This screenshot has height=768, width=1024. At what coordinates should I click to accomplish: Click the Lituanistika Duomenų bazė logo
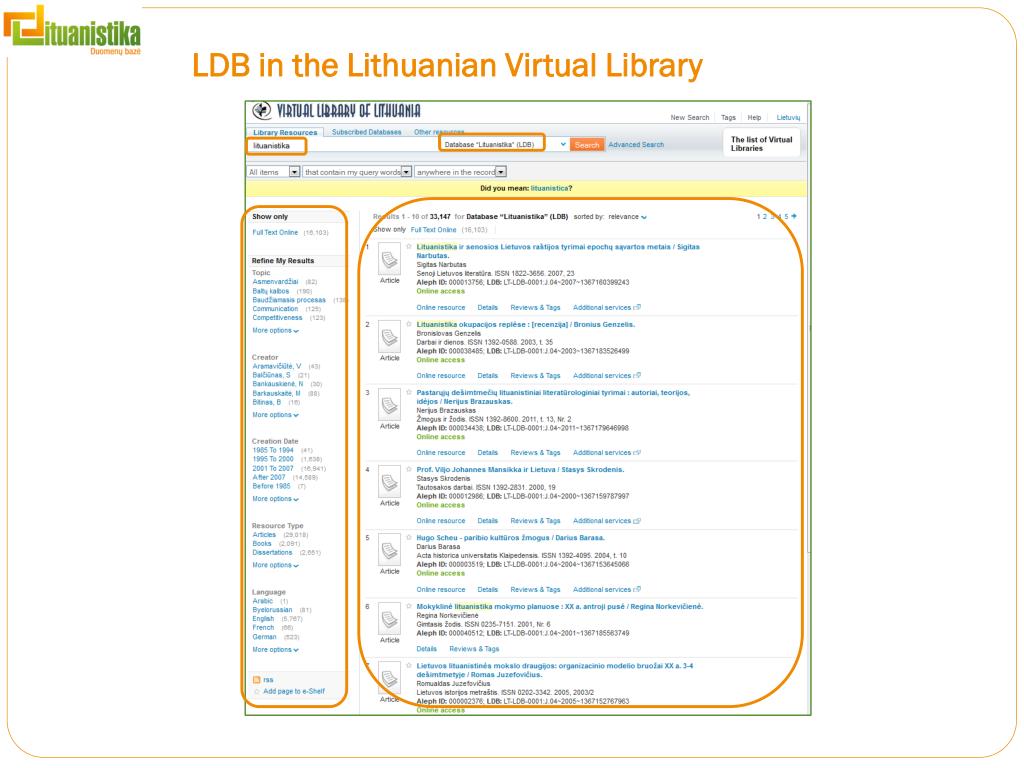click(x=72, y=30)
